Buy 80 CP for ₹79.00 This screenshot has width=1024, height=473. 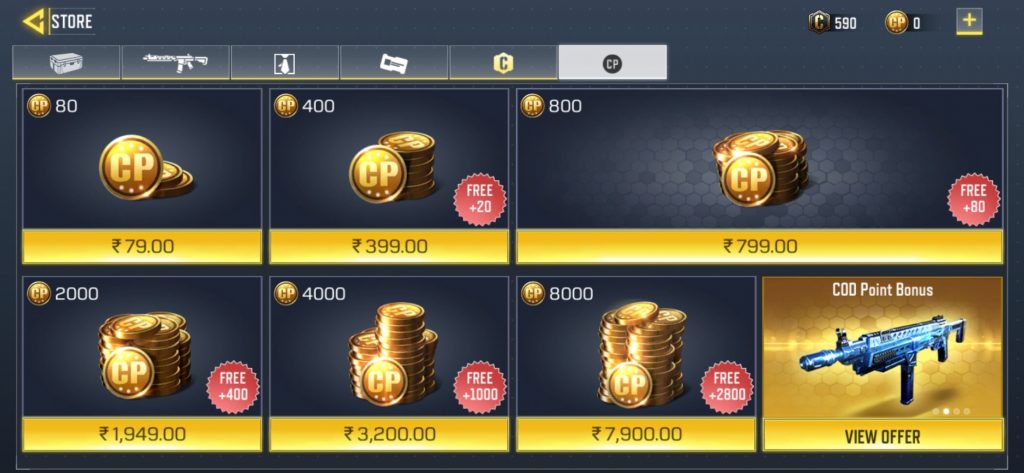pyautogui.click(x=142, y=246)
